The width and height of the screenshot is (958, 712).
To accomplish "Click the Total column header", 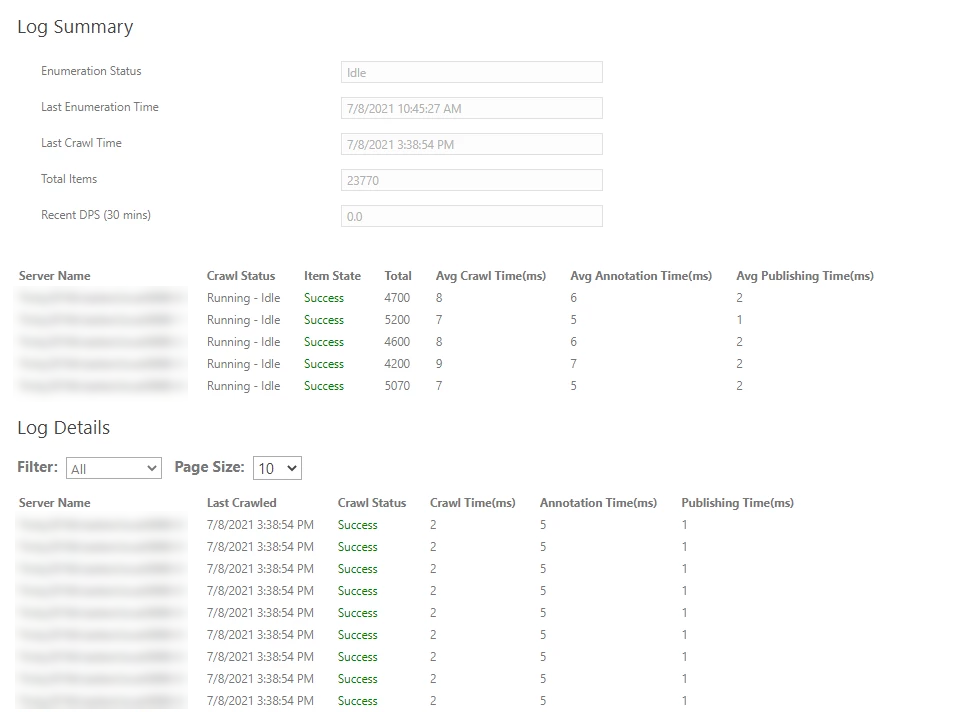I will pyautogui.click(x=398, y=276).
